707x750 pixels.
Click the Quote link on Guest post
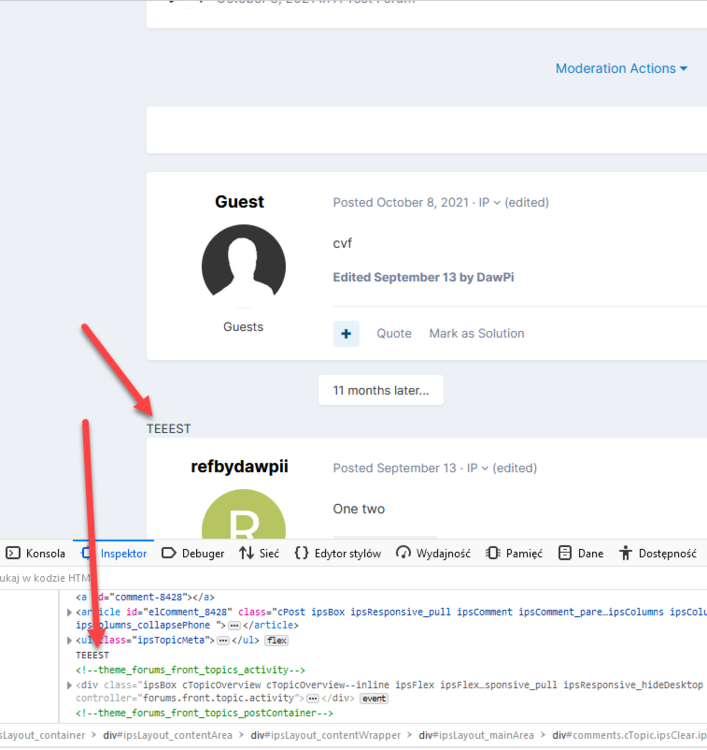pyautogui.click(x=394, y=334)
